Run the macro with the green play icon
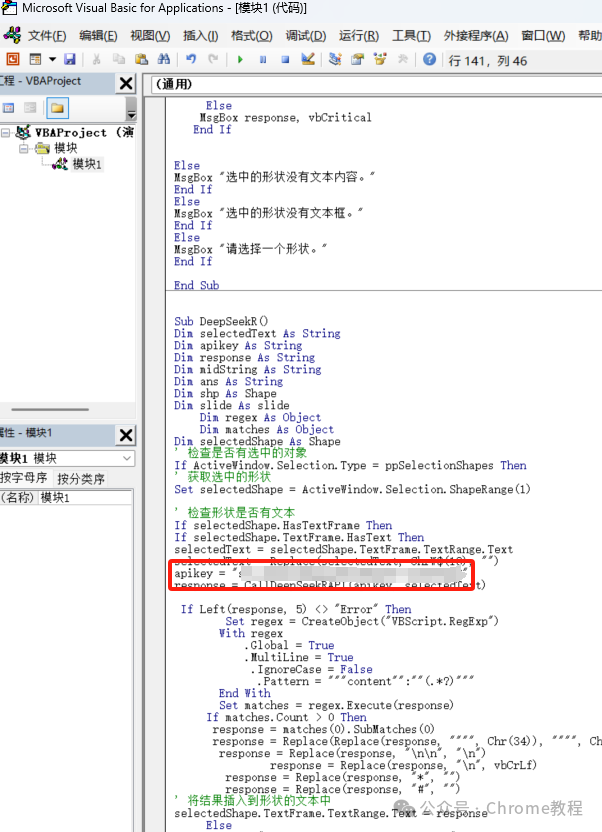 [240, 59]
